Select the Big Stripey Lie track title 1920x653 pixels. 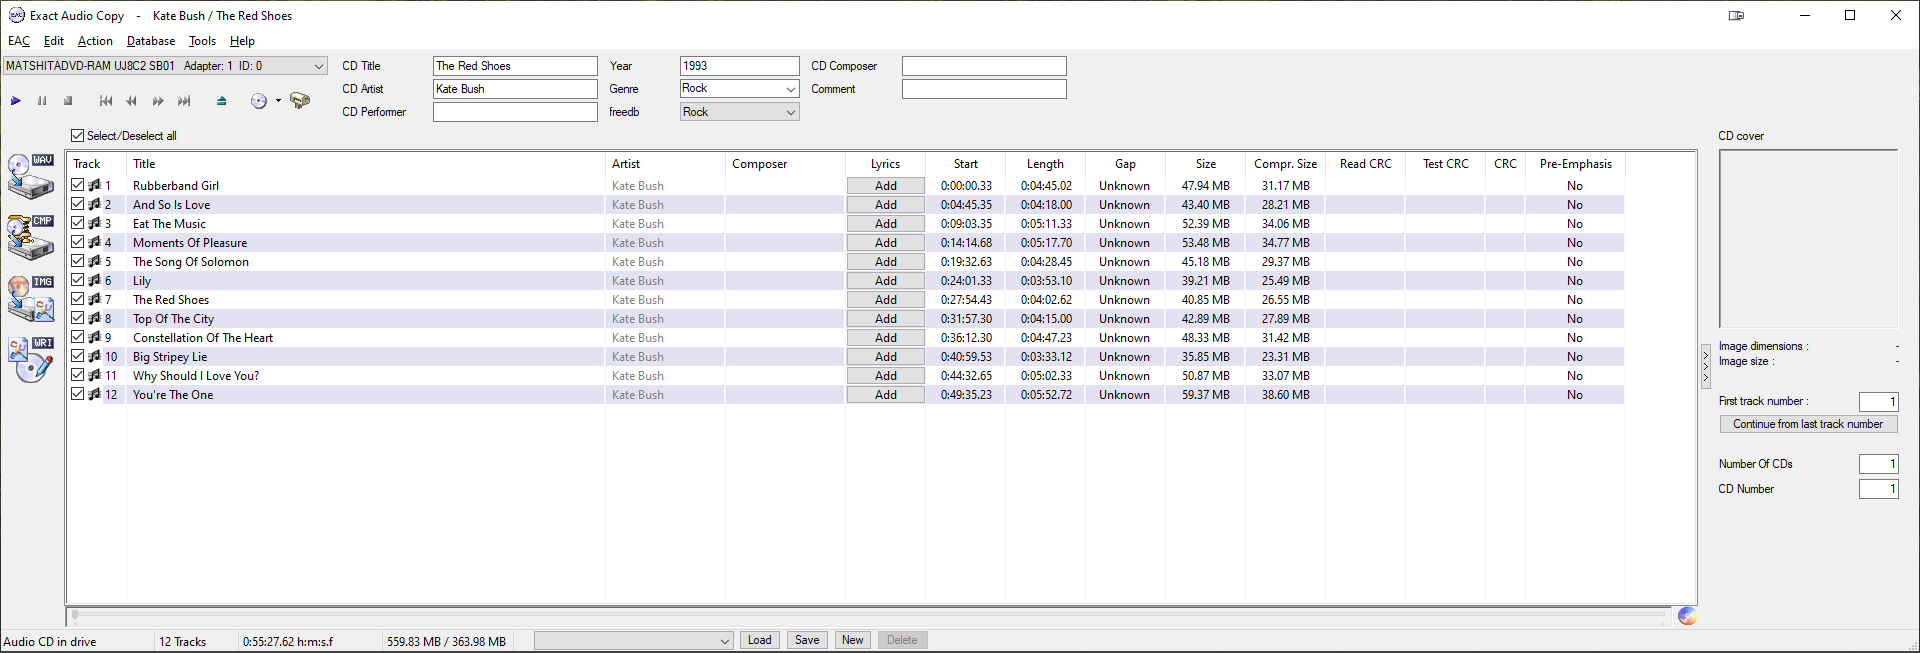tap(170, 356)
